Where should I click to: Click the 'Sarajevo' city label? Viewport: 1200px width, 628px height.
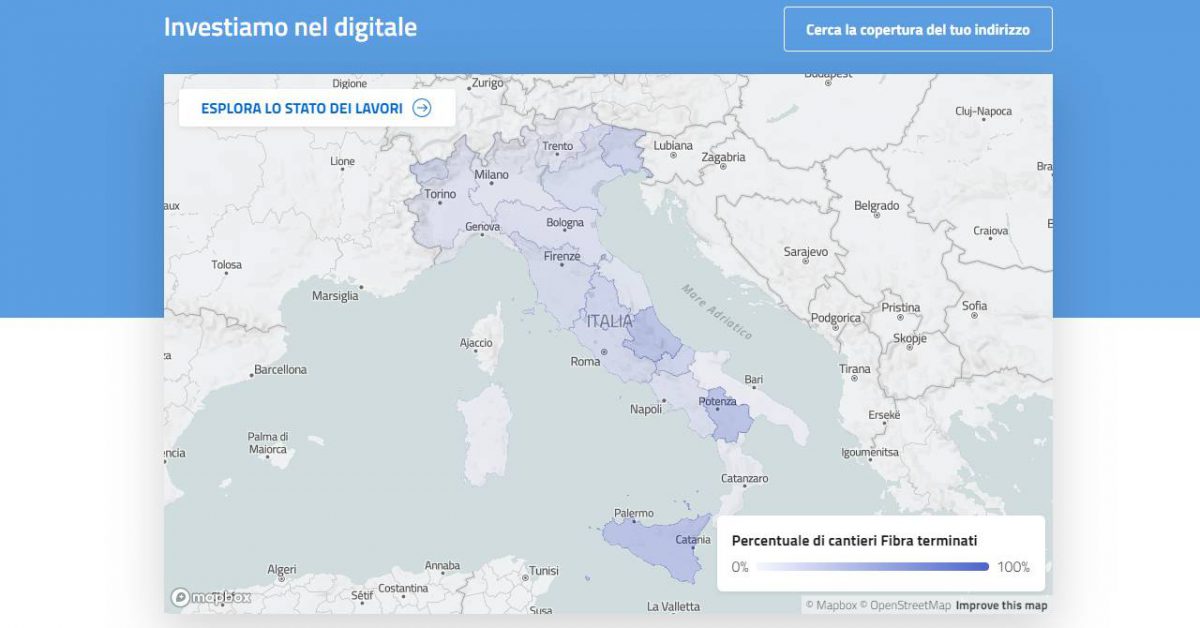pos(805,252)
